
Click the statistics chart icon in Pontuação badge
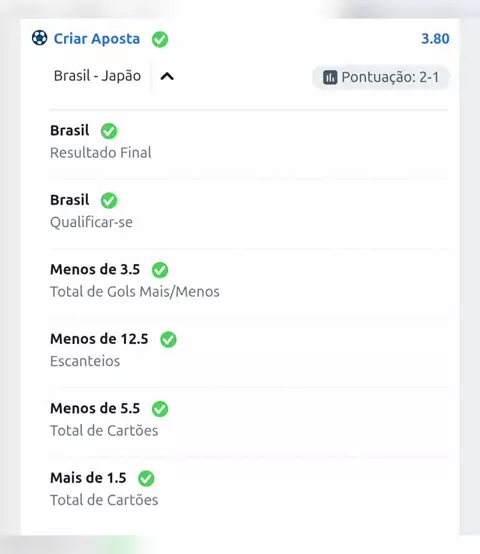pos(330,77)
